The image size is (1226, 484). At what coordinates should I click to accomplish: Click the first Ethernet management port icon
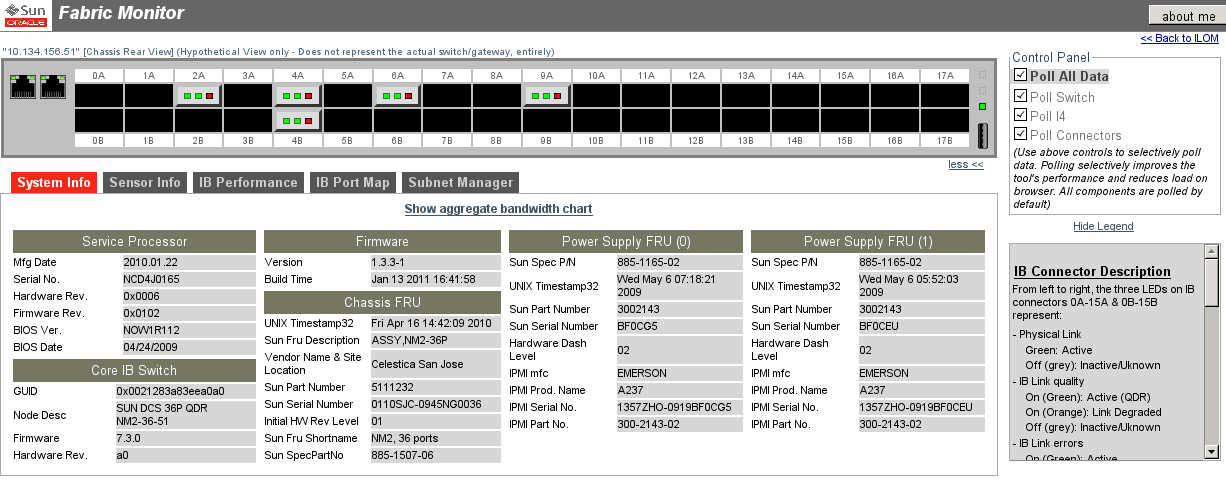(x=22, y=86)
